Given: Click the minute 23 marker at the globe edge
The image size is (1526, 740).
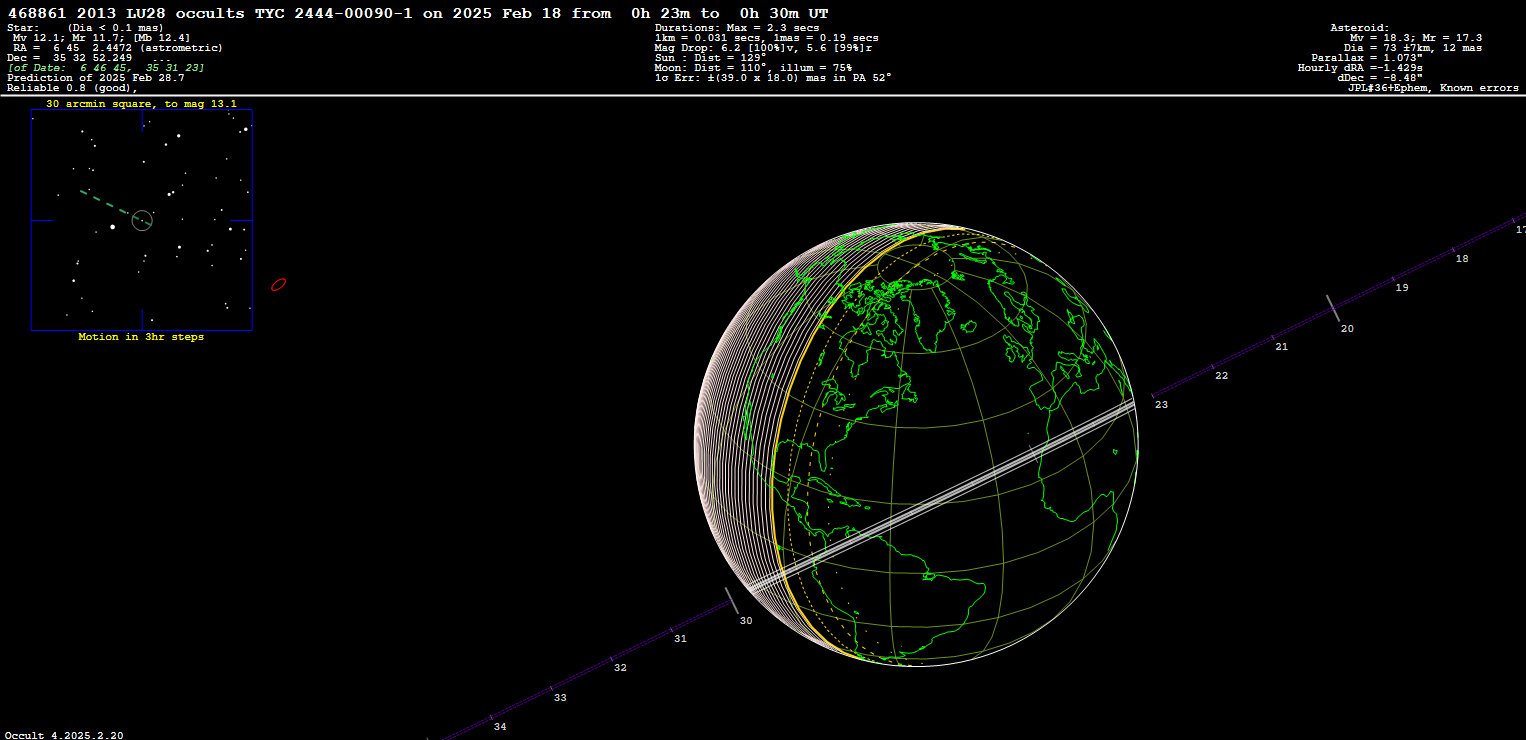Looking at the screenshot, I should pos(1160,404).
